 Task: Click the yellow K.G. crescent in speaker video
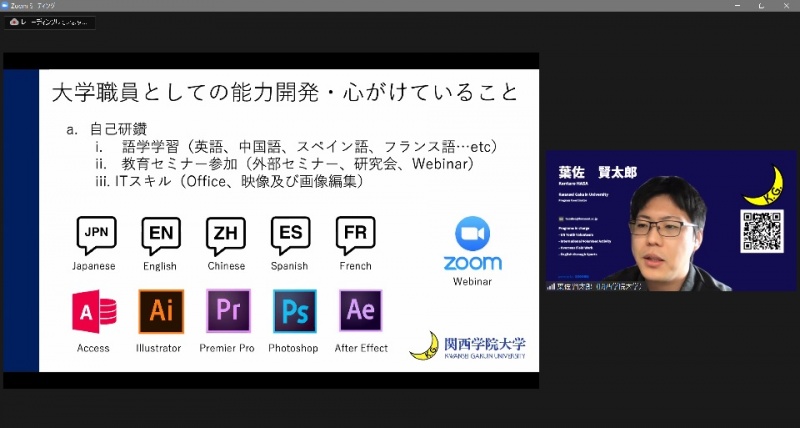[x=764, y=186]
